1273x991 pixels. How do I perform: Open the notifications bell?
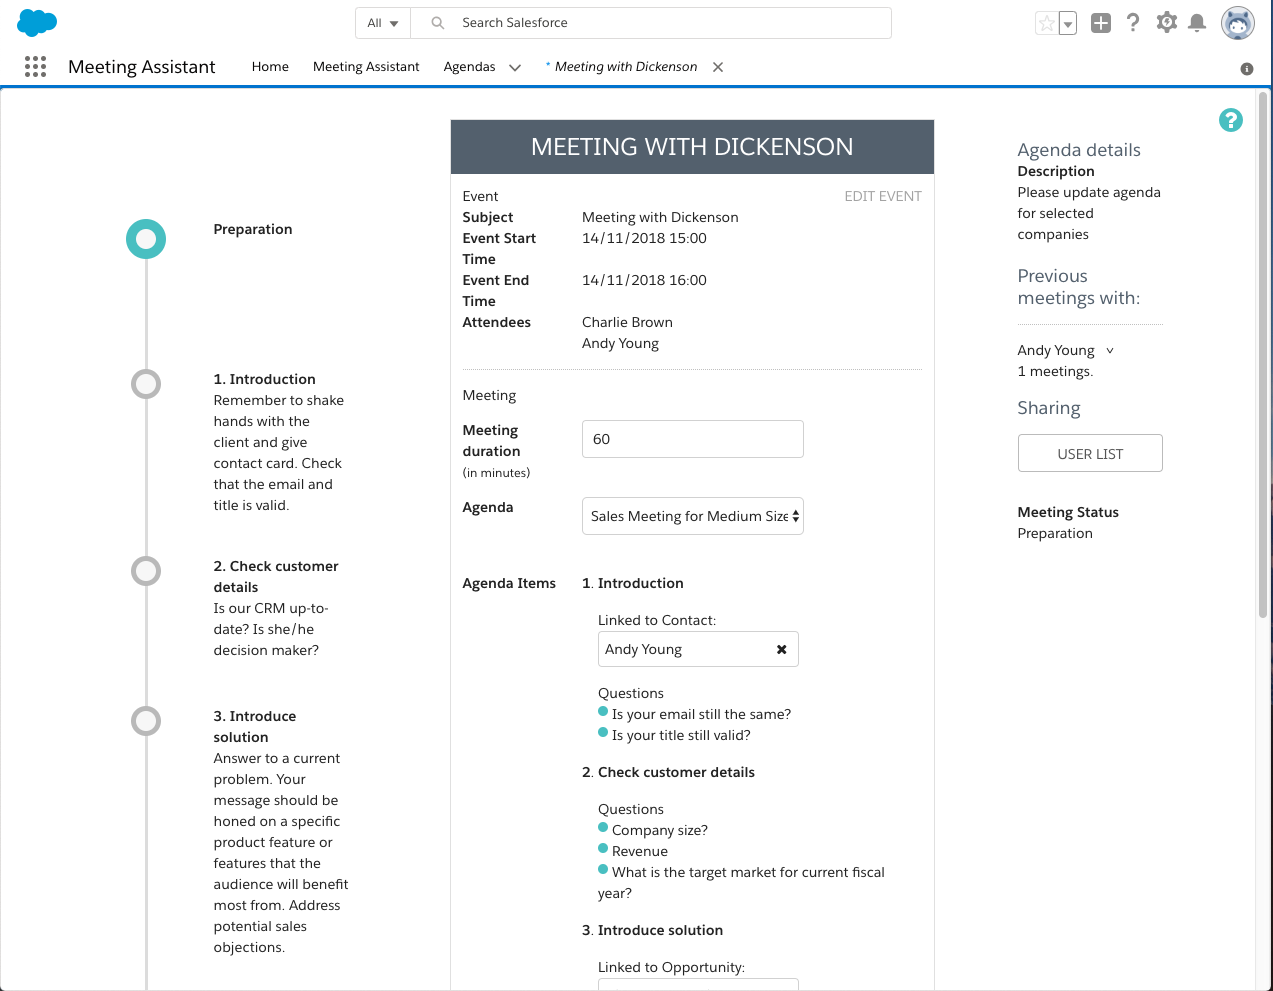coord(1197,23)
